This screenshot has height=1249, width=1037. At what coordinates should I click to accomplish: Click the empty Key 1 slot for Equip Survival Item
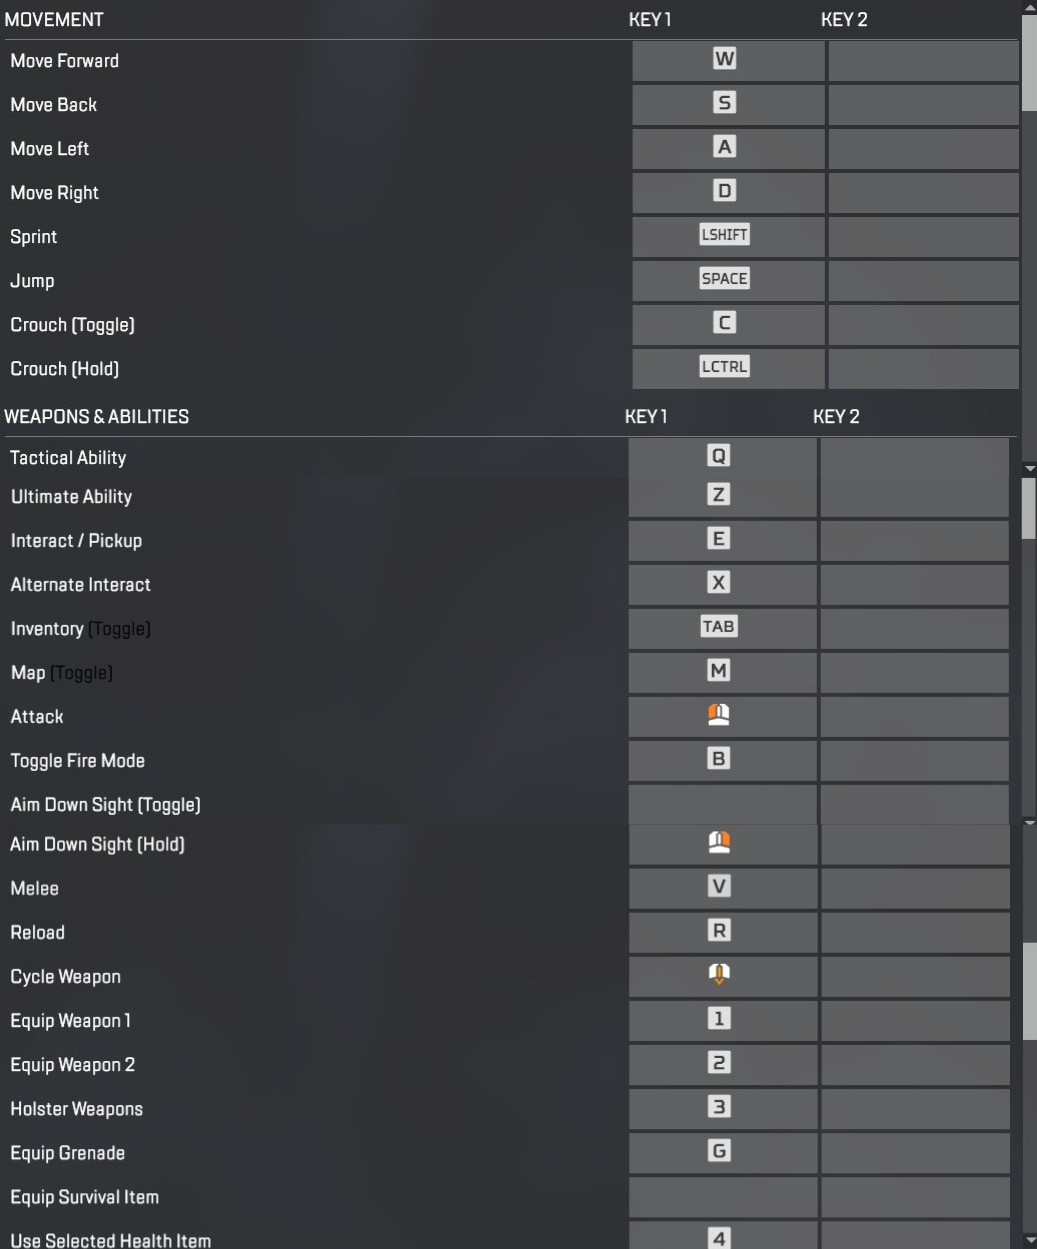click(x=722, y=1196)
